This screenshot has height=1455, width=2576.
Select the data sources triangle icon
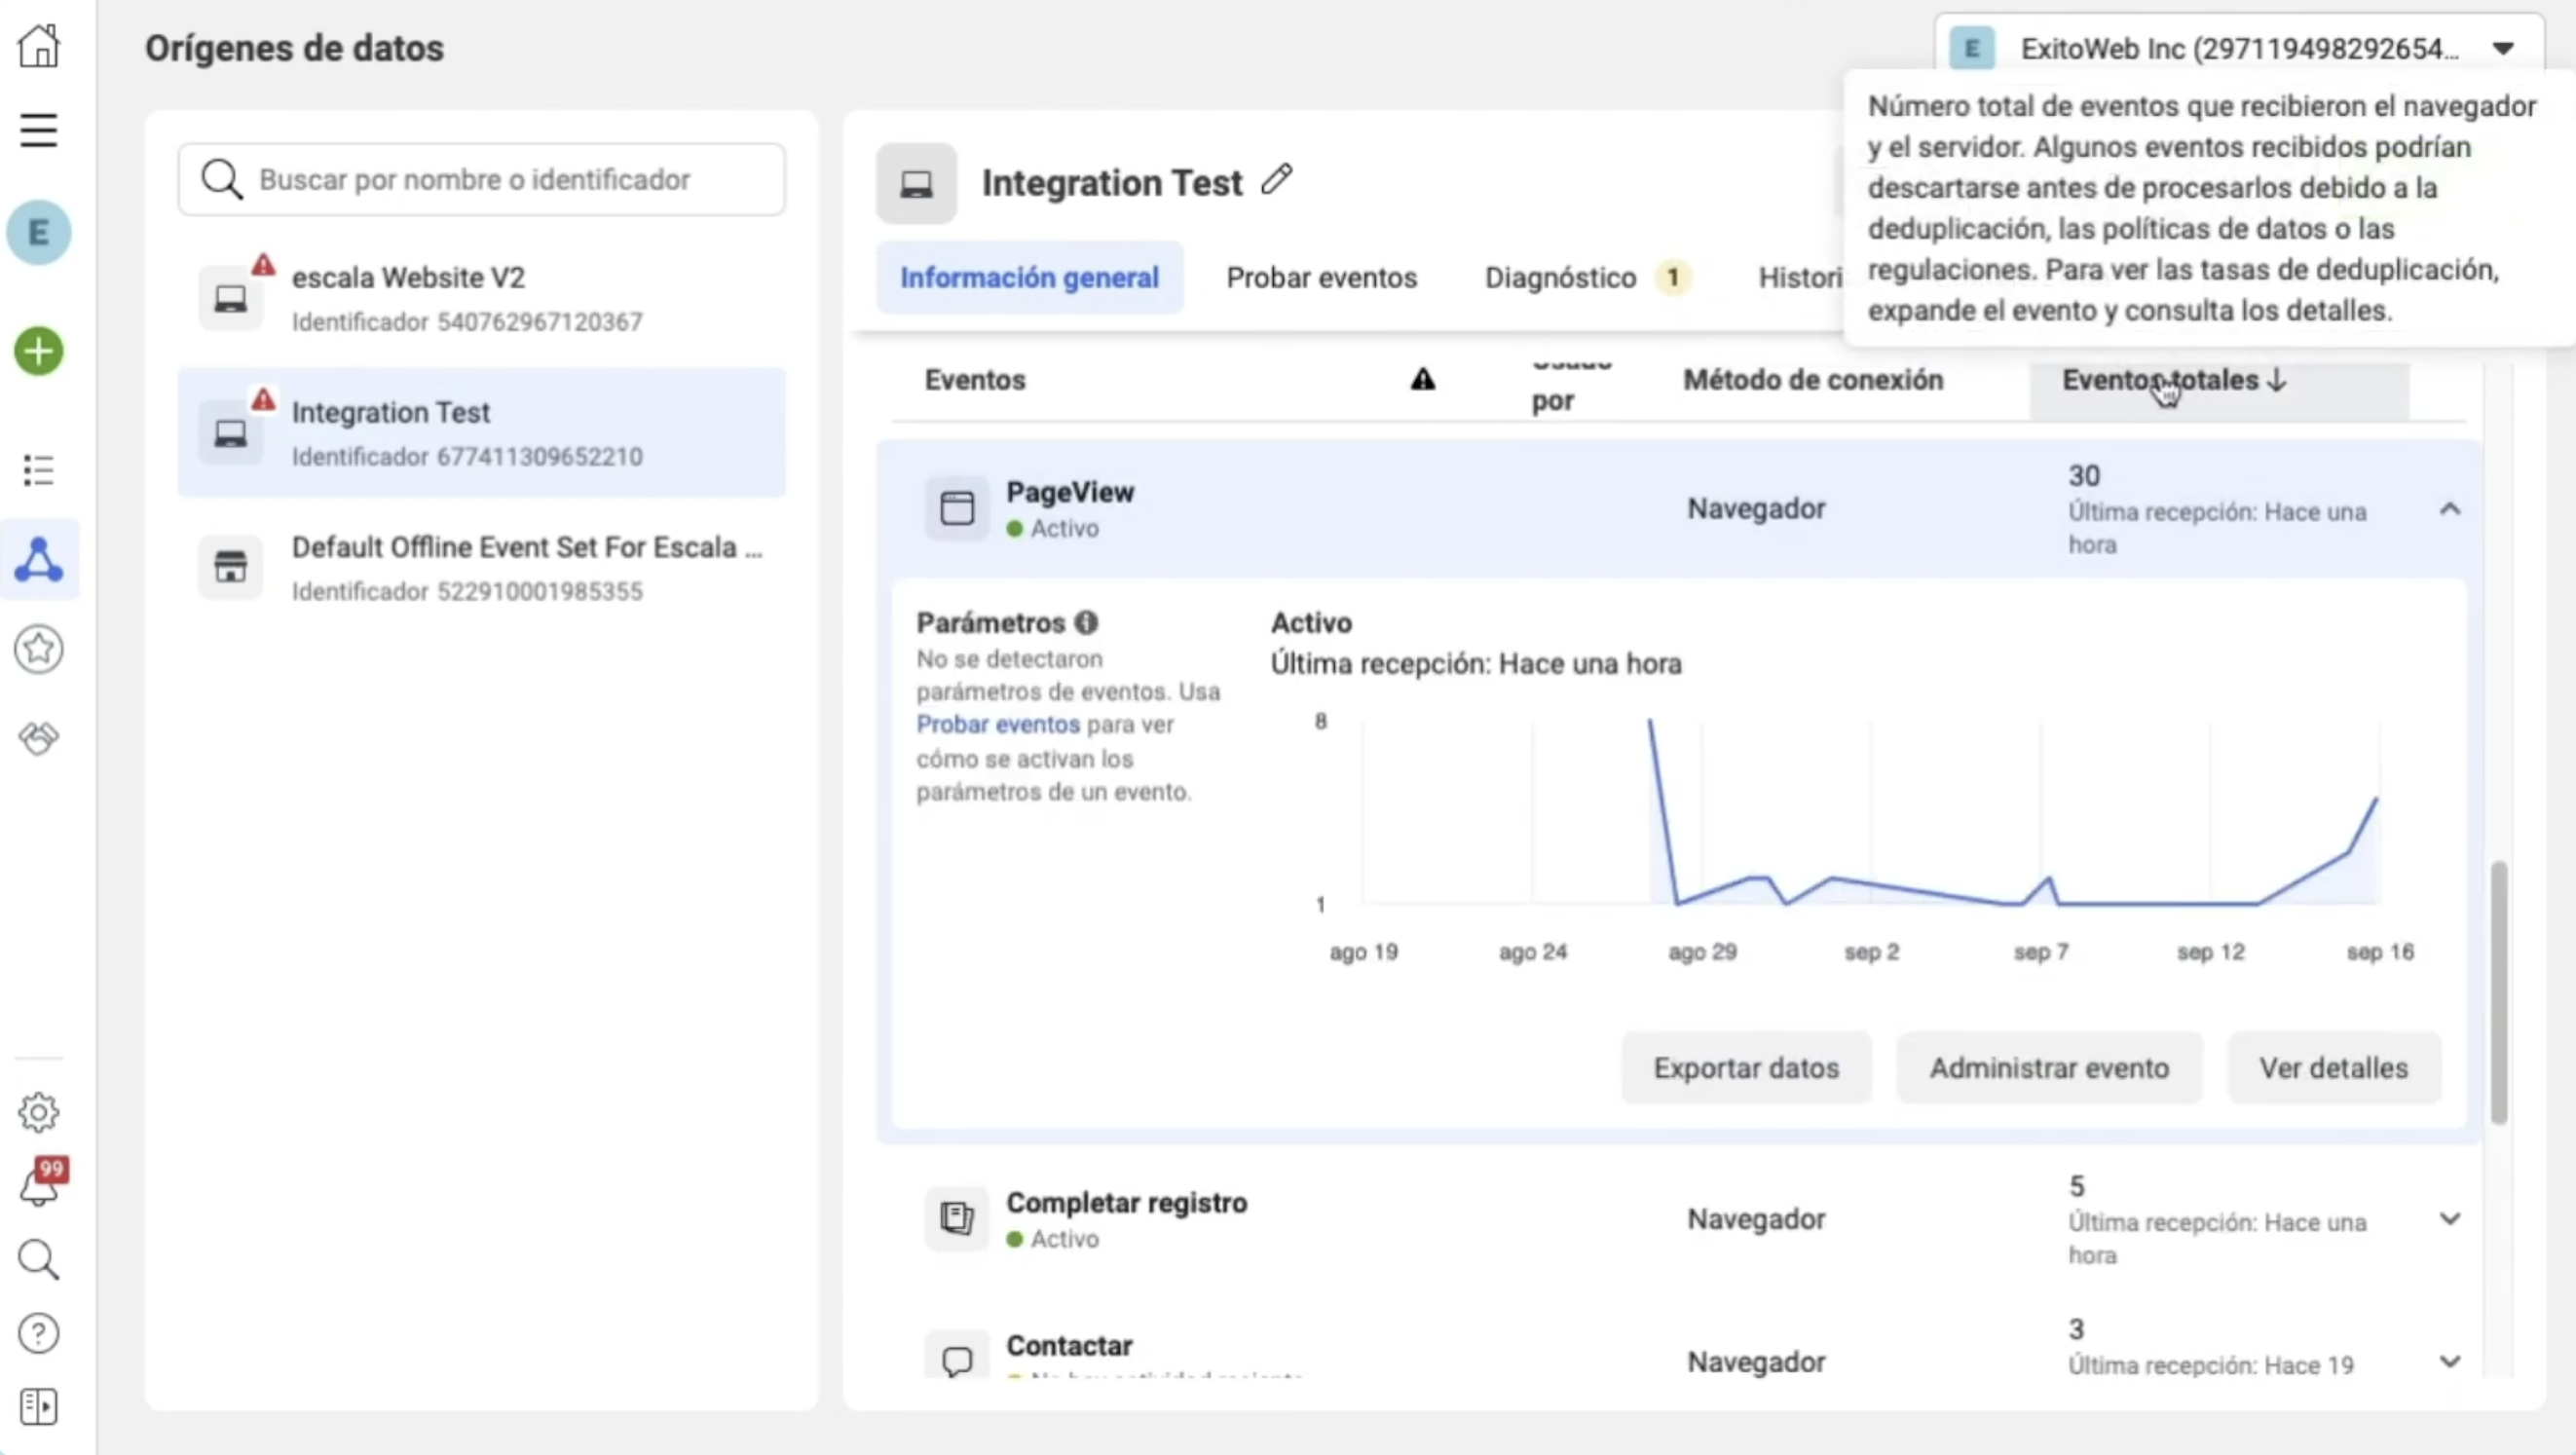(x=39, y=560)
